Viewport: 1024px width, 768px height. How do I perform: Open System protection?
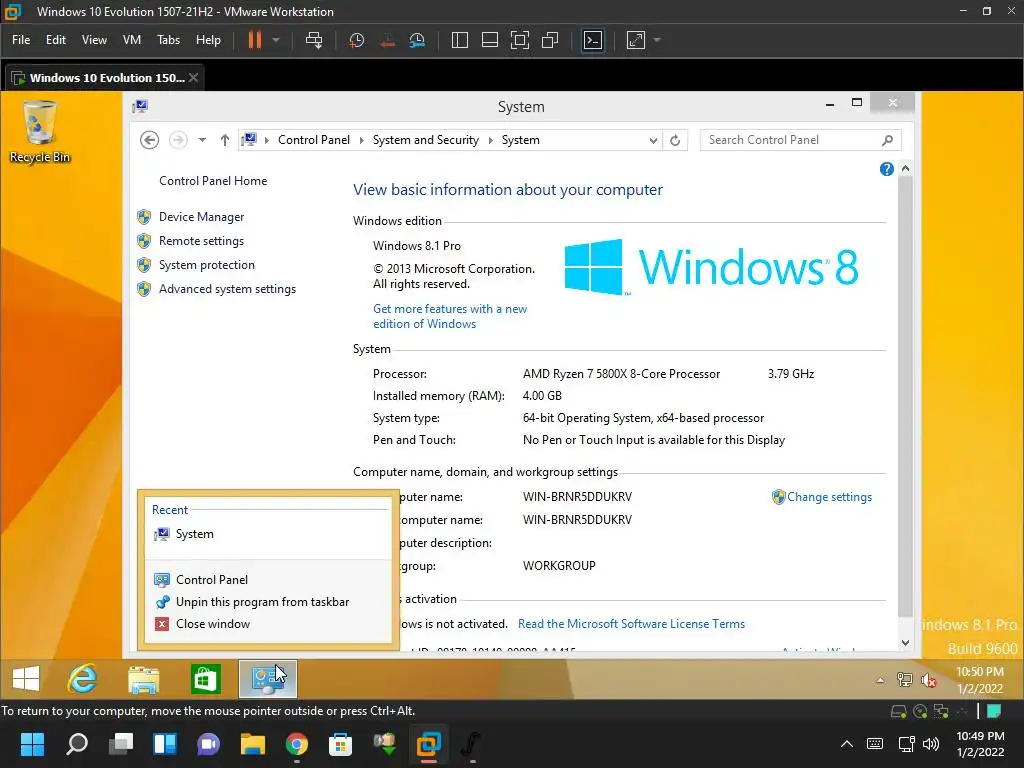pyautogui.click(x=207, y=264)
